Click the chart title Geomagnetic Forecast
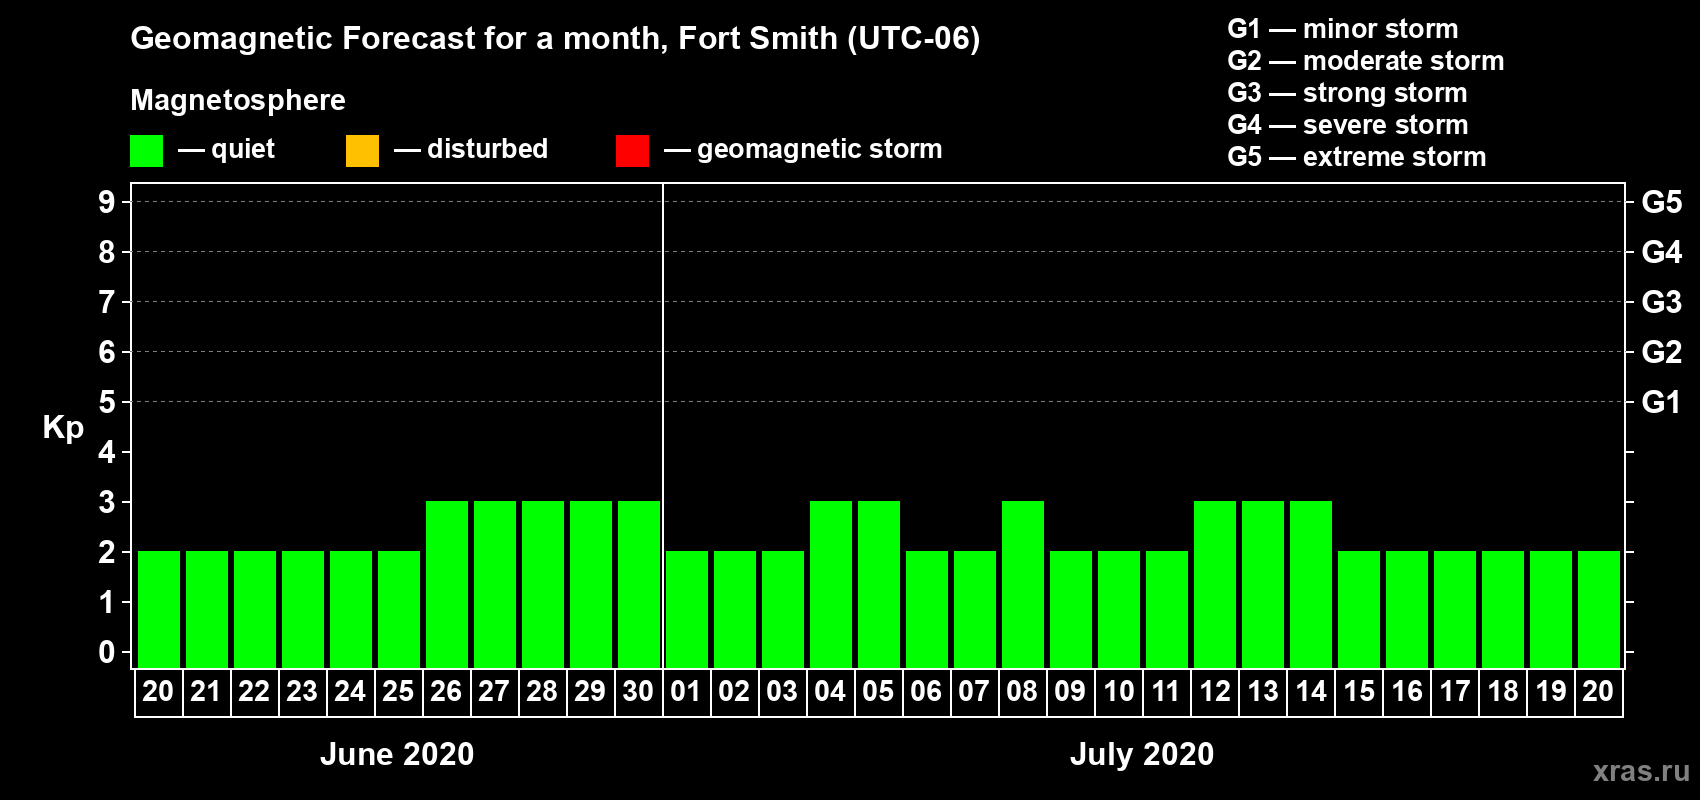The image size is (1700, 800). [x=555, y=38]
